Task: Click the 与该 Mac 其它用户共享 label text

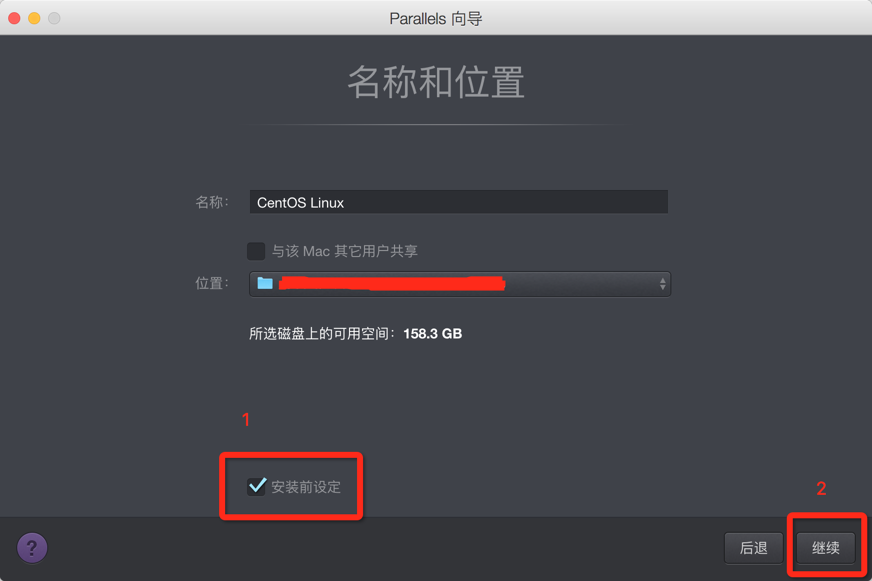Action: tap(345, 251)
